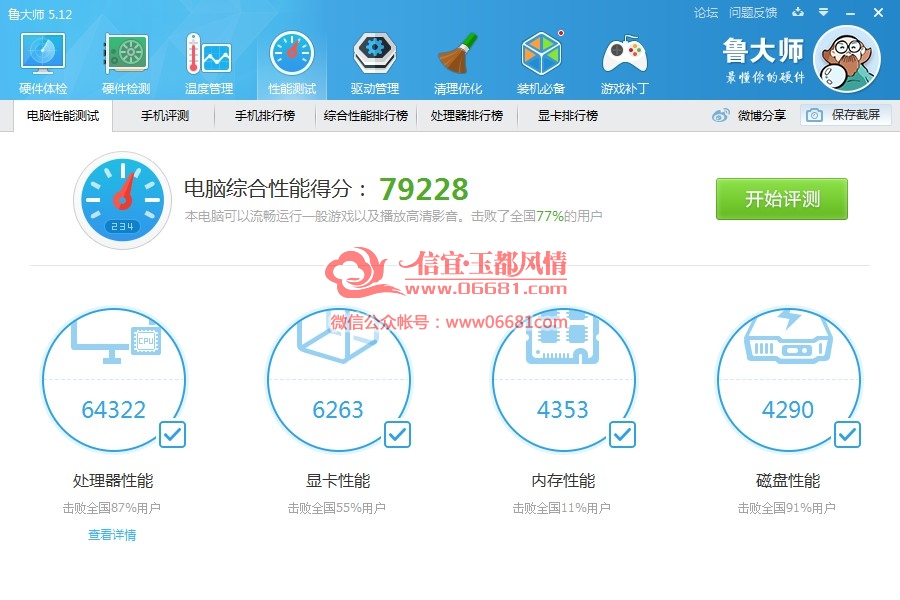Select 性能测试 performance test icon
The width and height of the screenshot is (900, 600).
coord(292,53)
